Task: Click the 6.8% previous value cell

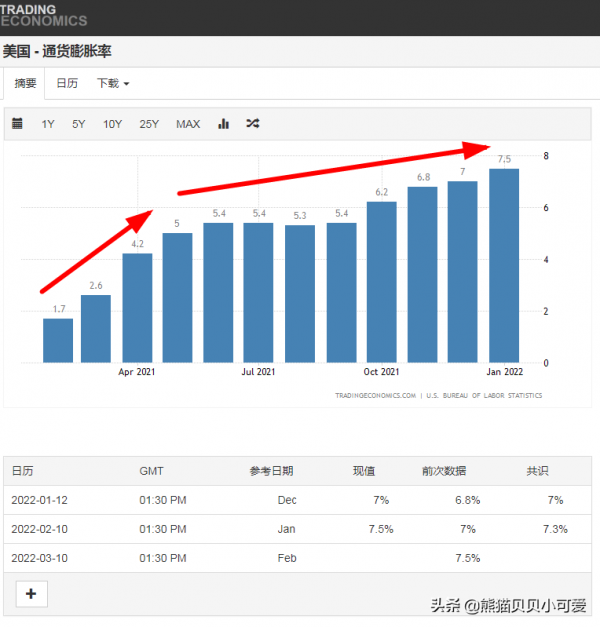Action: pos(468,500)
